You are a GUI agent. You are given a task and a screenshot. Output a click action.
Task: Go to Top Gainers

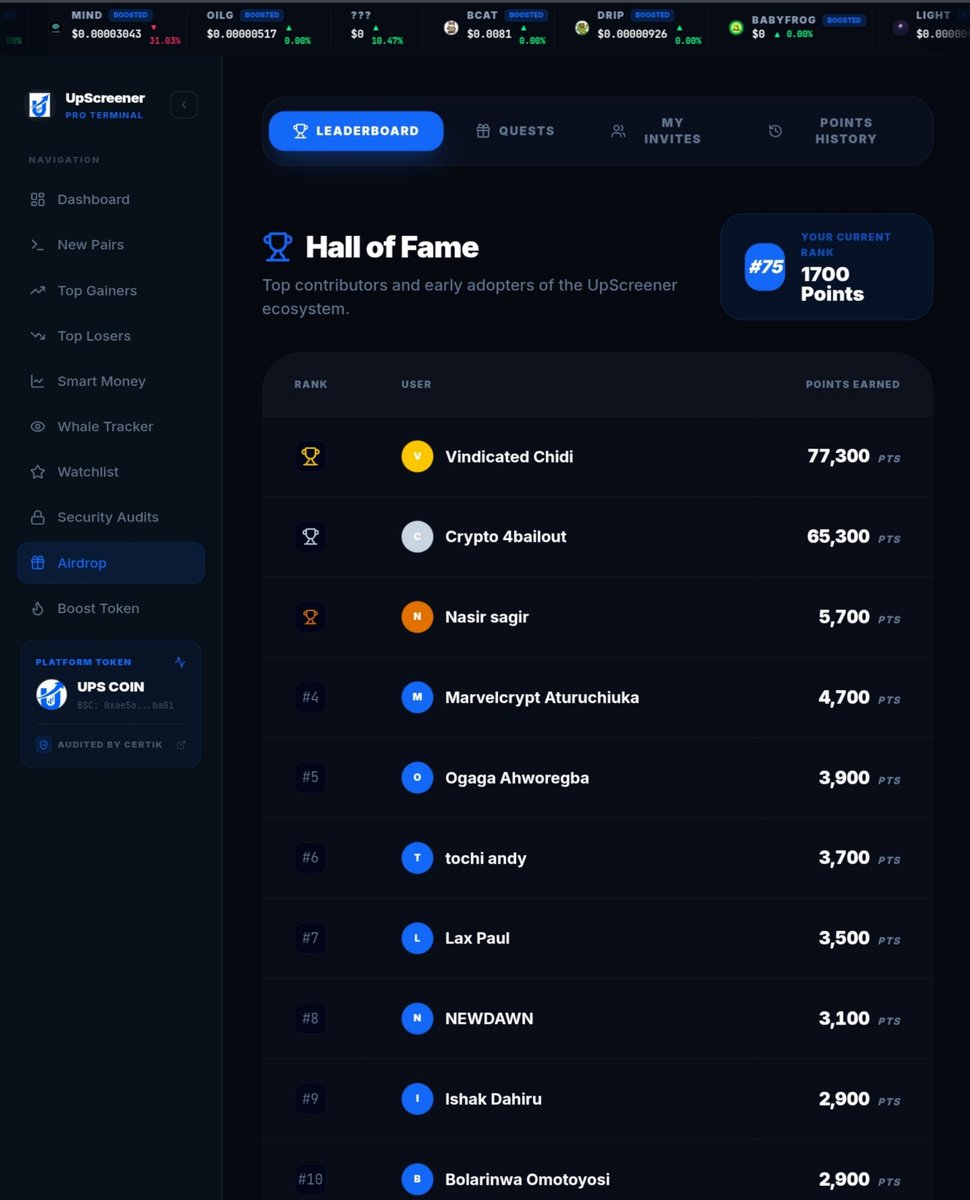(x=110, y=291)
